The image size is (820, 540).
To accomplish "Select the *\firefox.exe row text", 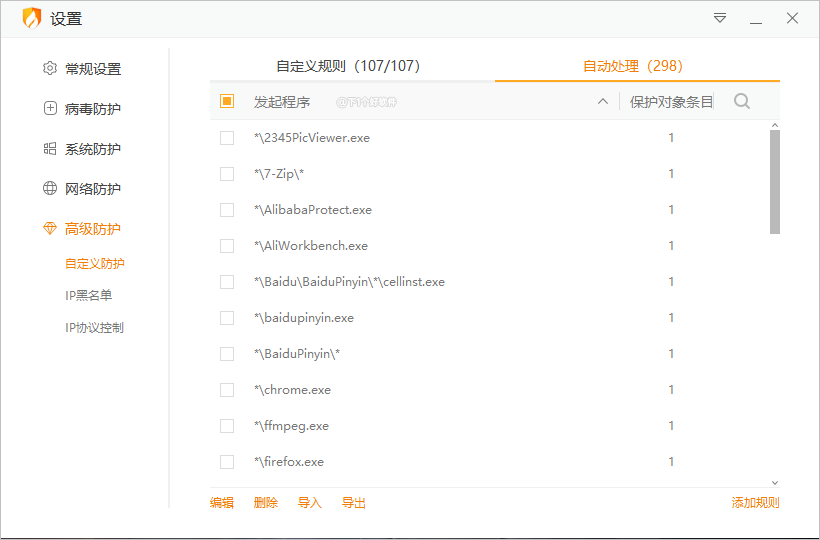I will [289, 462].
